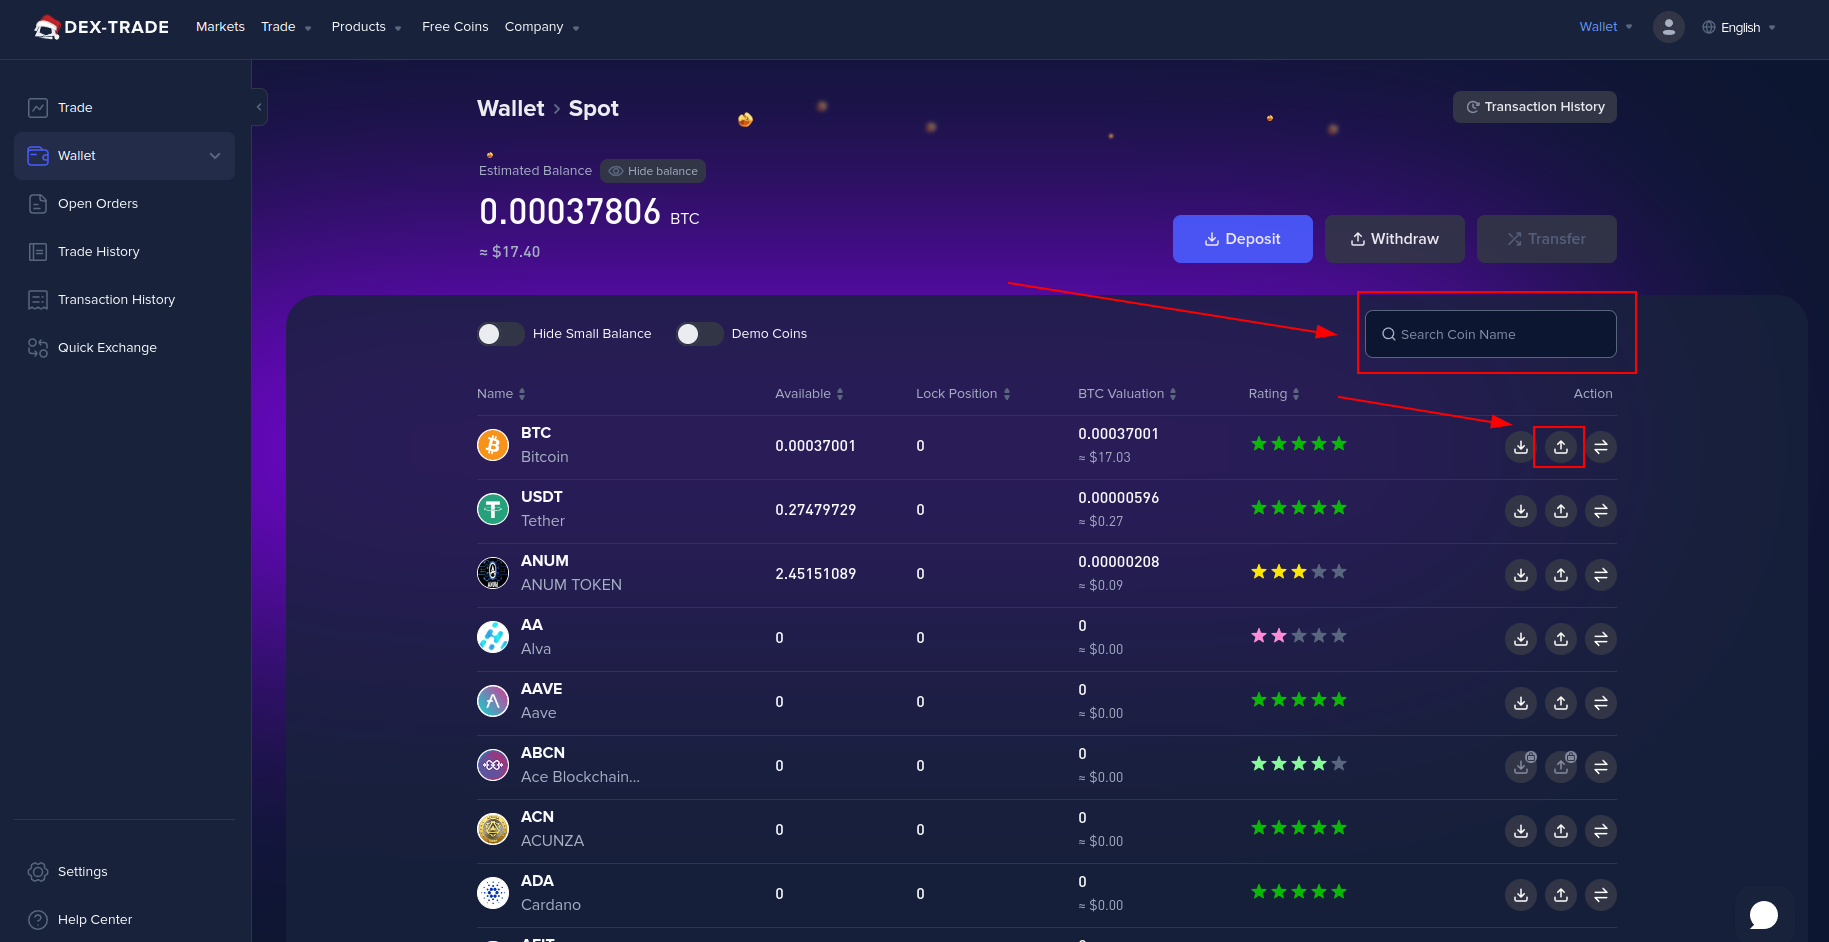Click the transfer icon in USDT row
Viewport: 1829px width, 942px height.
[1601, 511]
